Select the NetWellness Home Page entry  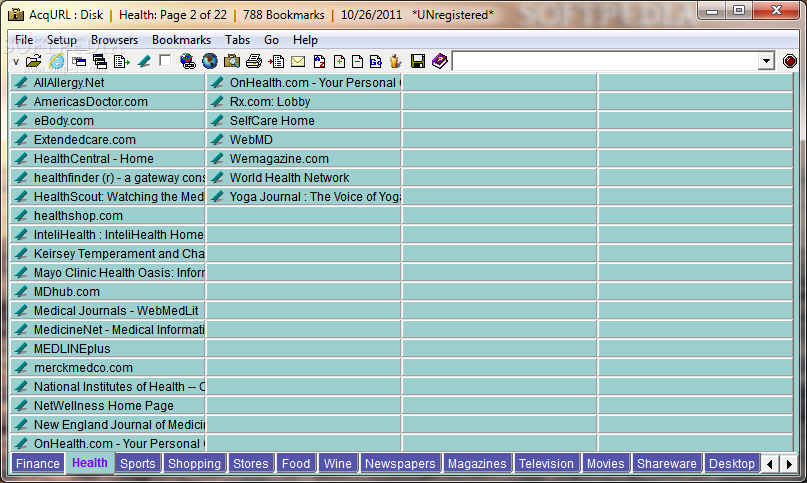point(107,406)
